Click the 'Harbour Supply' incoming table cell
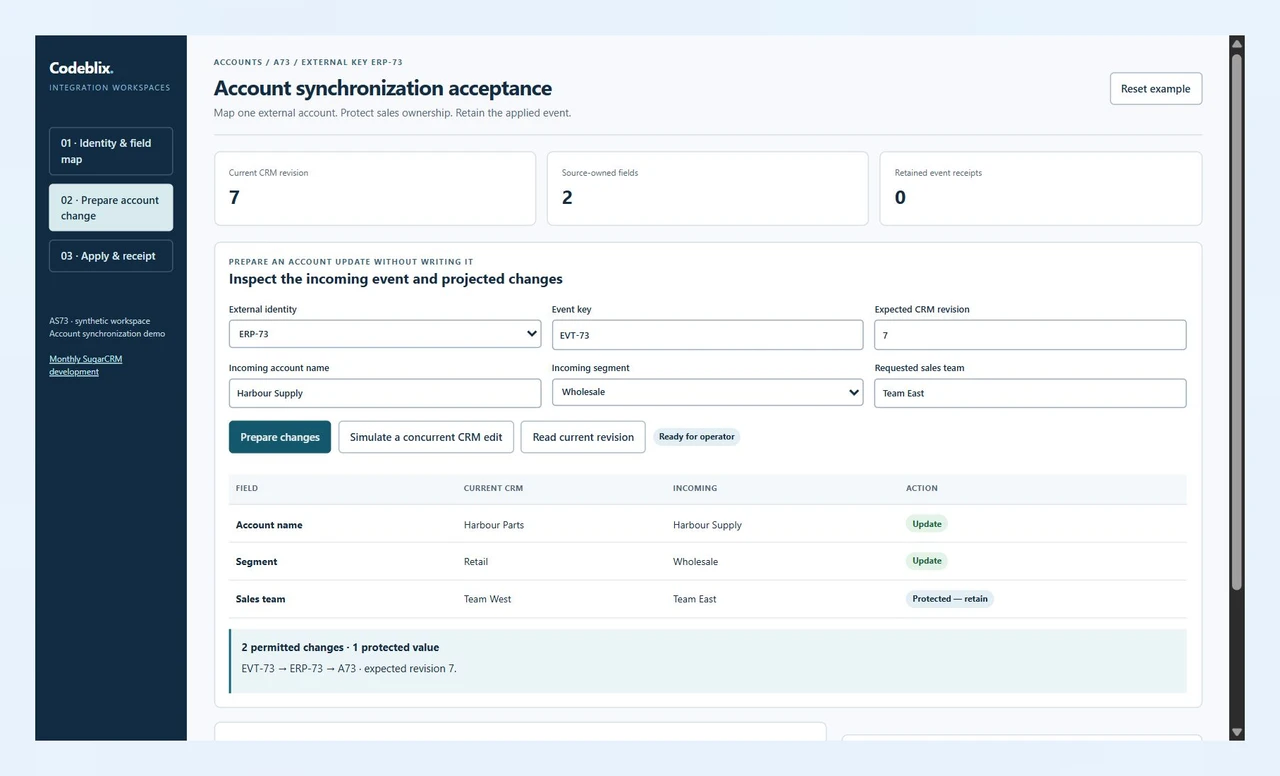The height and width of the screenshot is (776, 1280). [707, 525]
